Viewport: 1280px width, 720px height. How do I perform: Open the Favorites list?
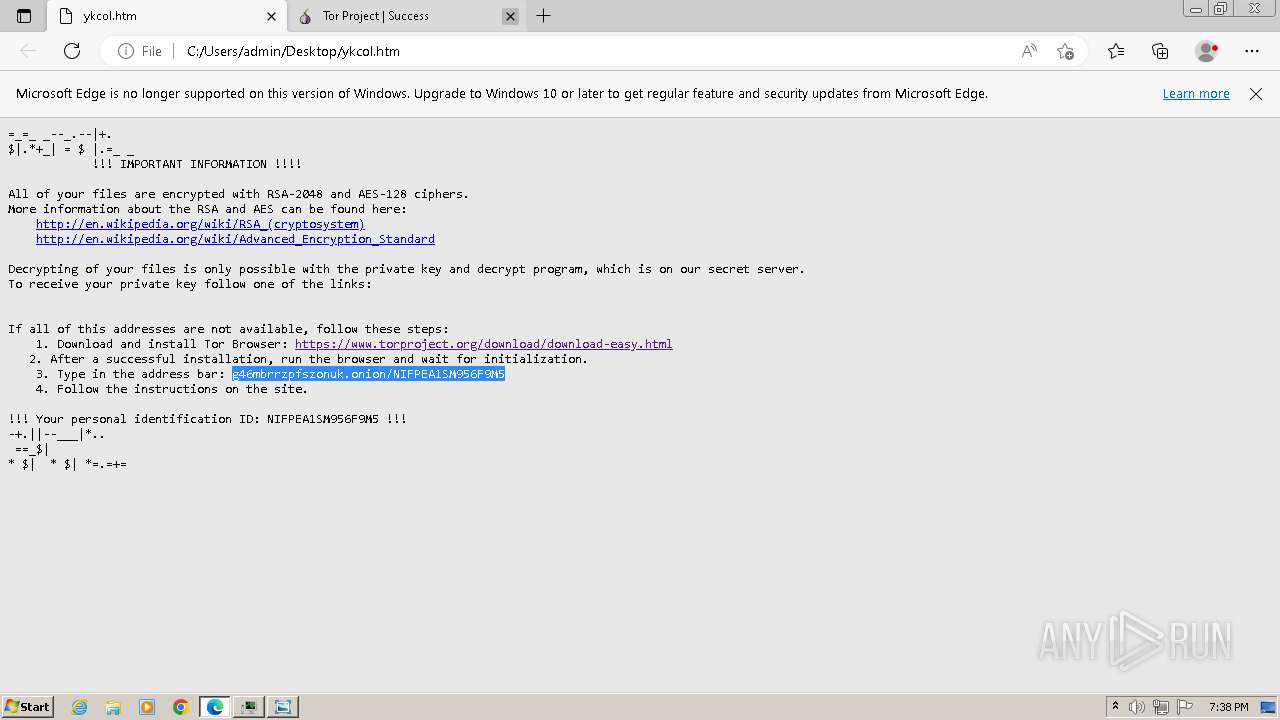1116,51
